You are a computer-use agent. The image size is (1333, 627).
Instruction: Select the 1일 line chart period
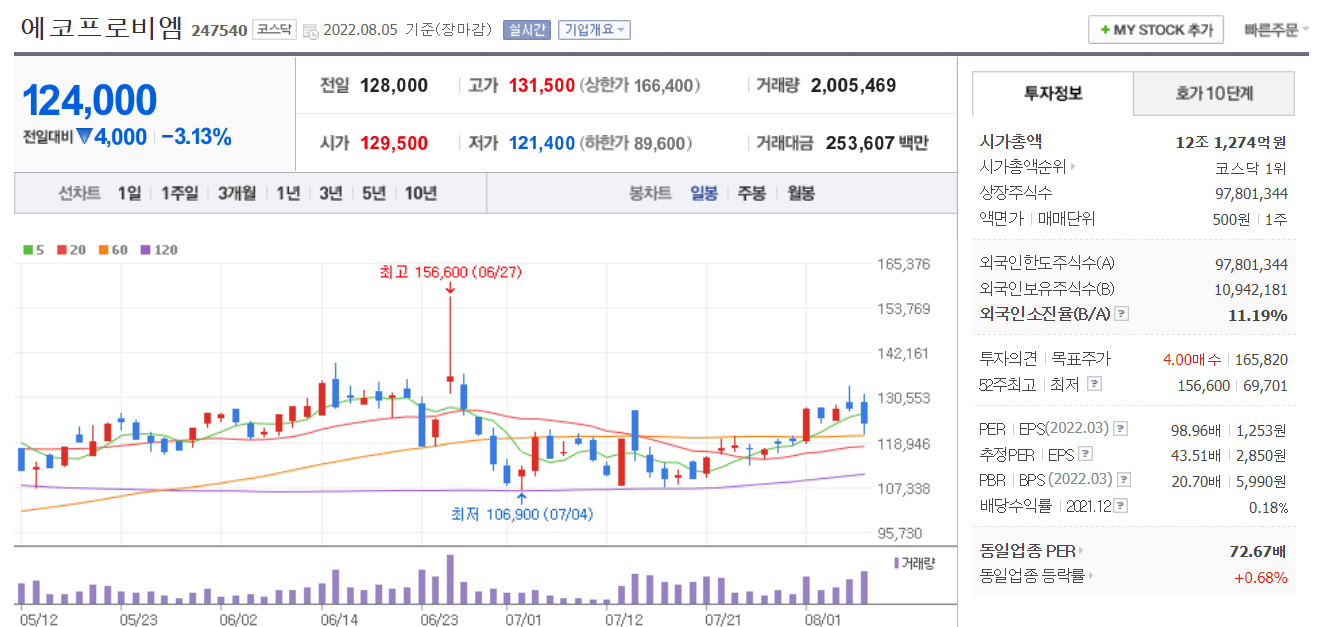click(129, 193)
